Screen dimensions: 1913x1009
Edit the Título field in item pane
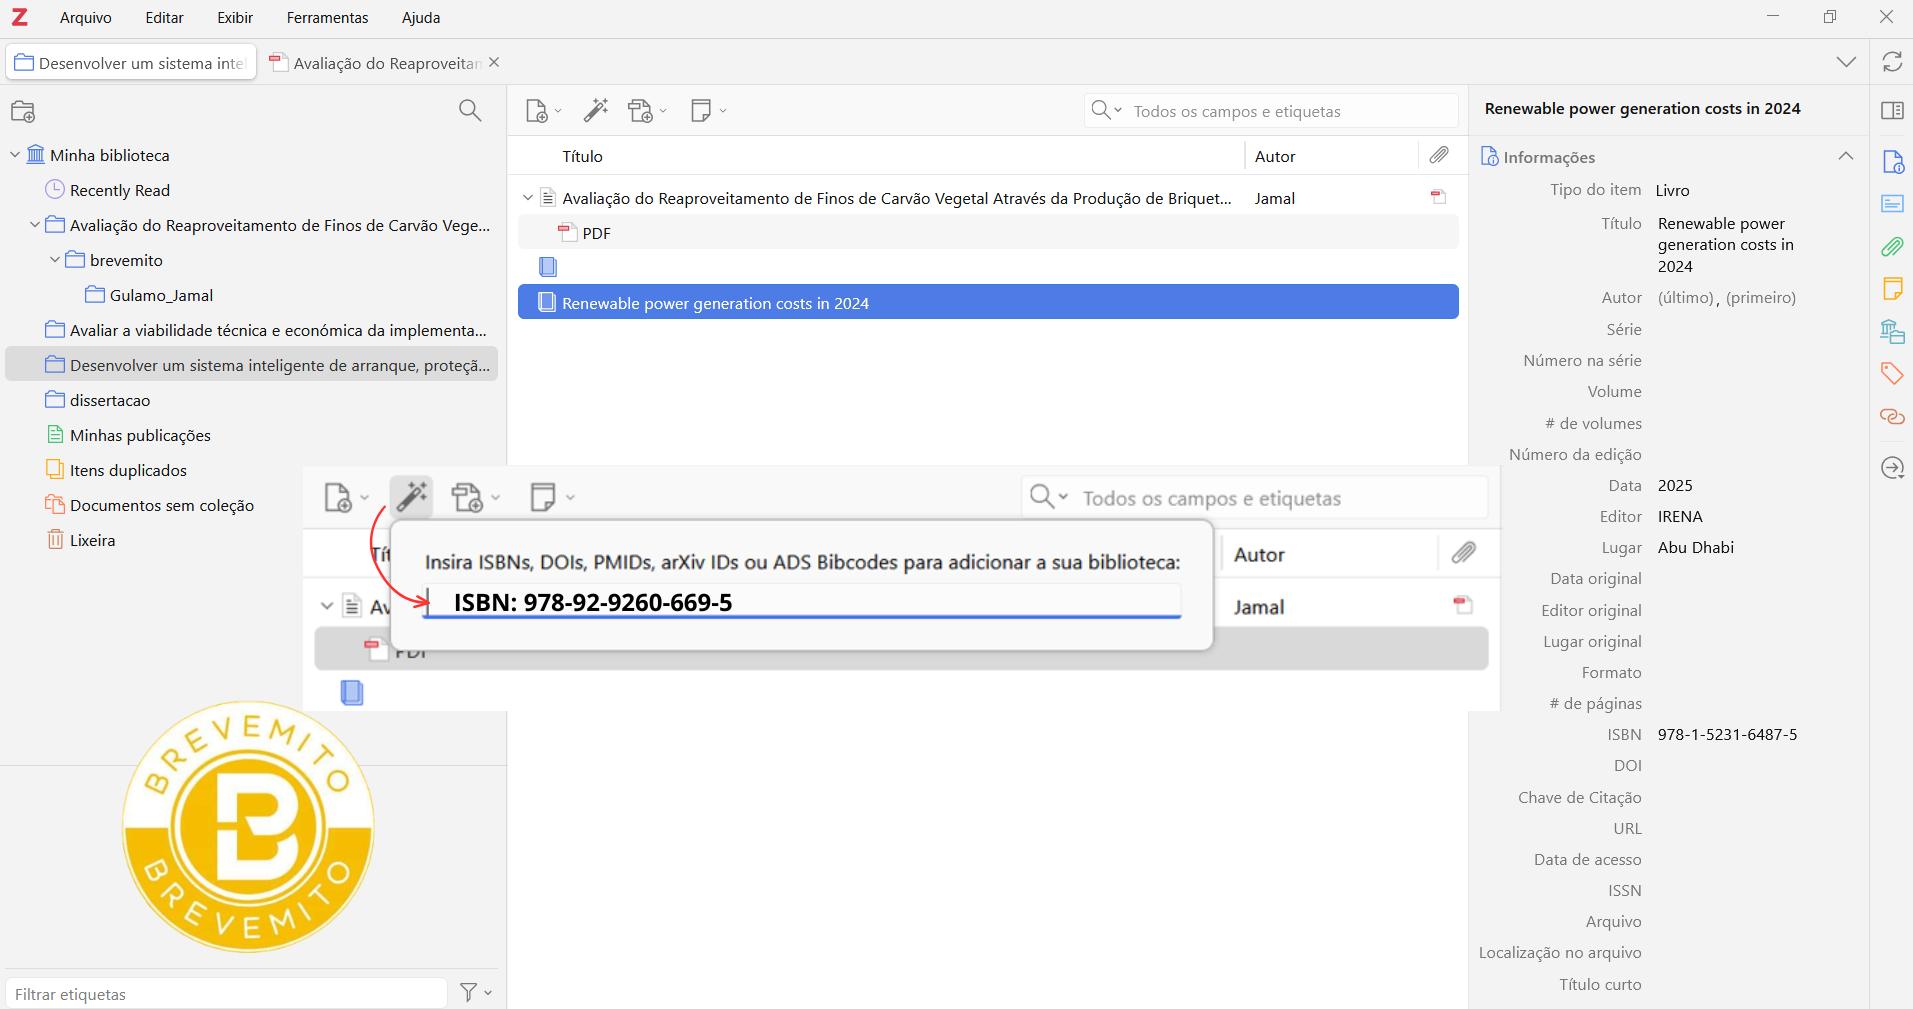click(1725, 245)
